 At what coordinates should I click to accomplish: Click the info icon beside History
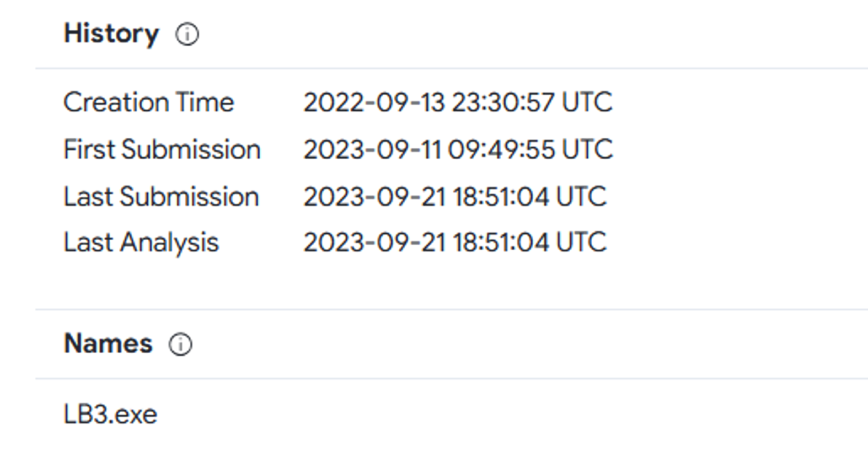click(187, 34)
